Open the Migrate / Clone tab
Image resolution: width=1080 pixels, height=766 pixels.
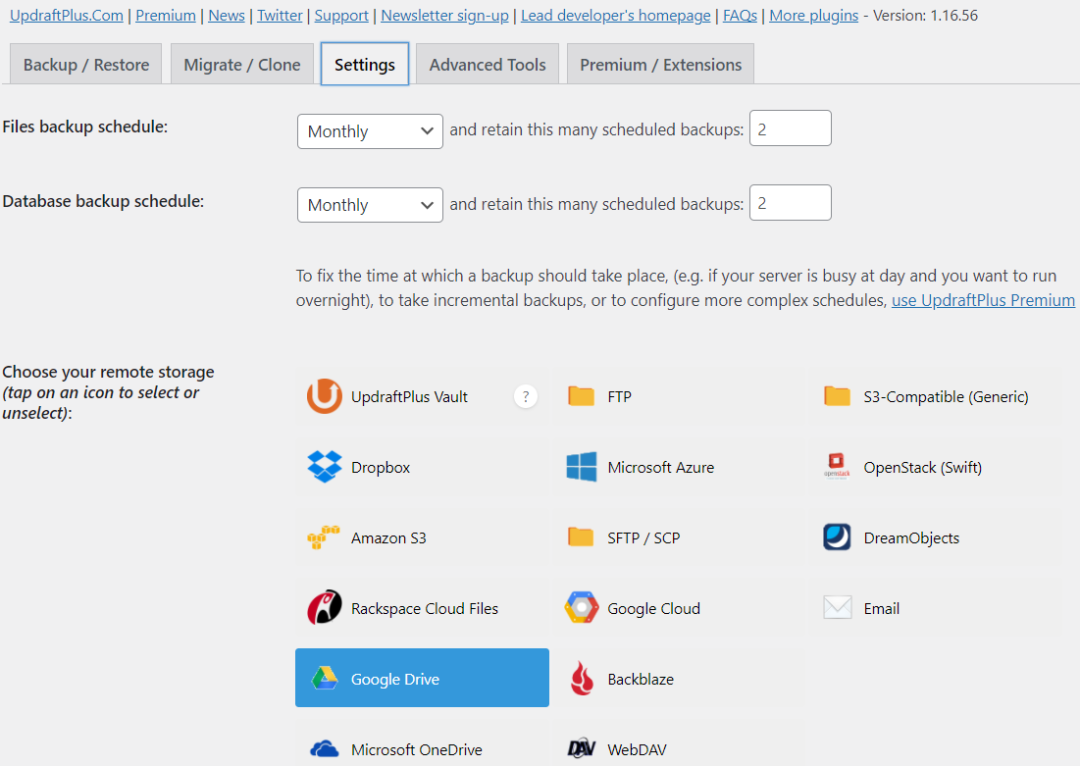[x=242, y=65]
